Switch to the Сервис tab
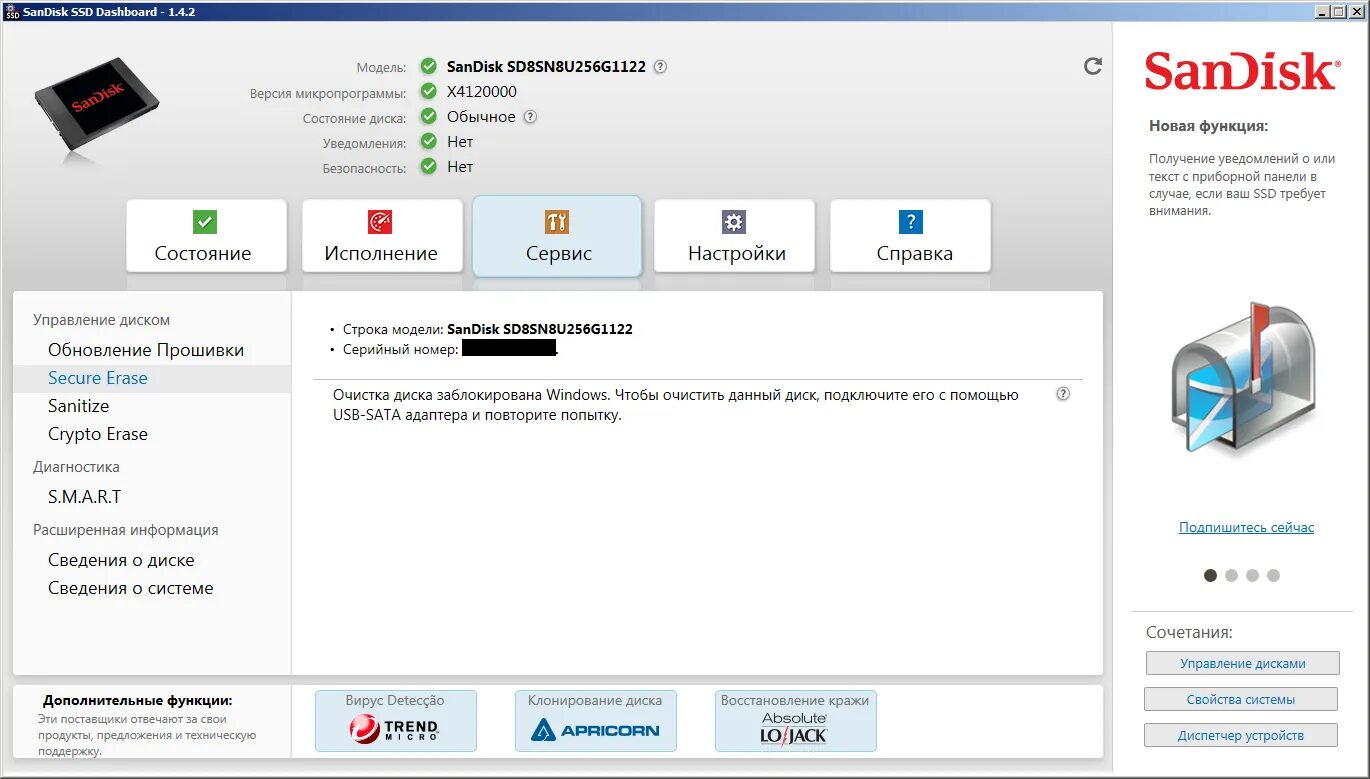 coord(557,236)
